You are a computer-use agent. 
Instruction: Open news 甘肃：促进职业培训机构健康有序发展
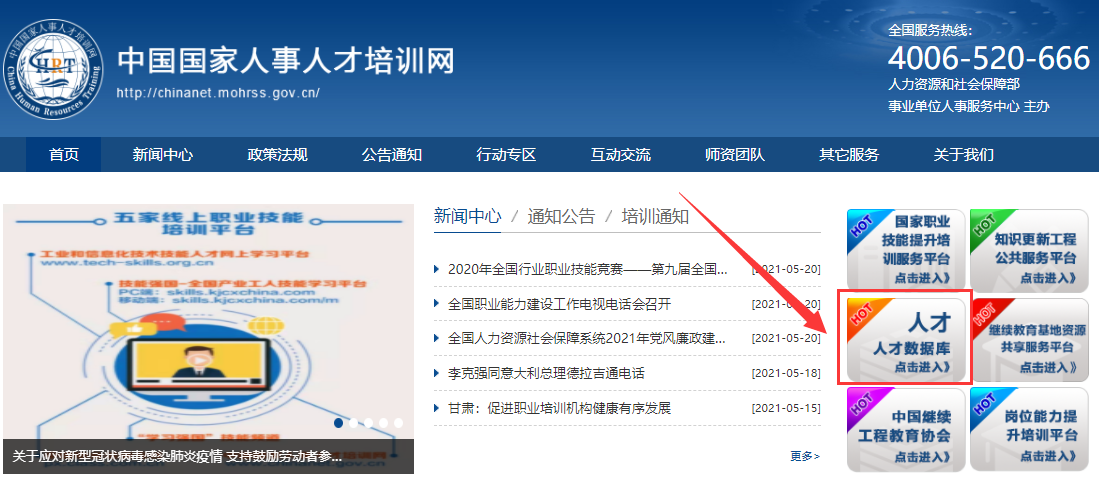pos(559,408)
